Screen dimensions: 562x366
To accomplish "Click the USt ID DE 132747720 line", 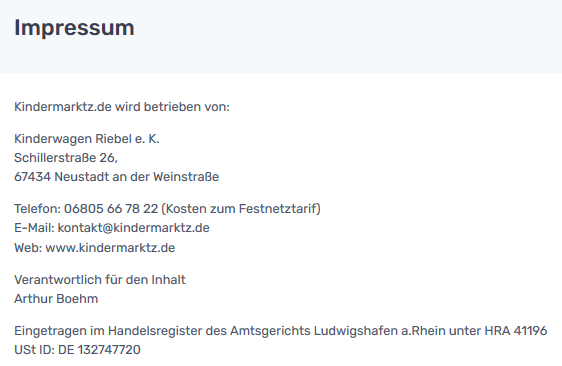I will pos(77,350).
